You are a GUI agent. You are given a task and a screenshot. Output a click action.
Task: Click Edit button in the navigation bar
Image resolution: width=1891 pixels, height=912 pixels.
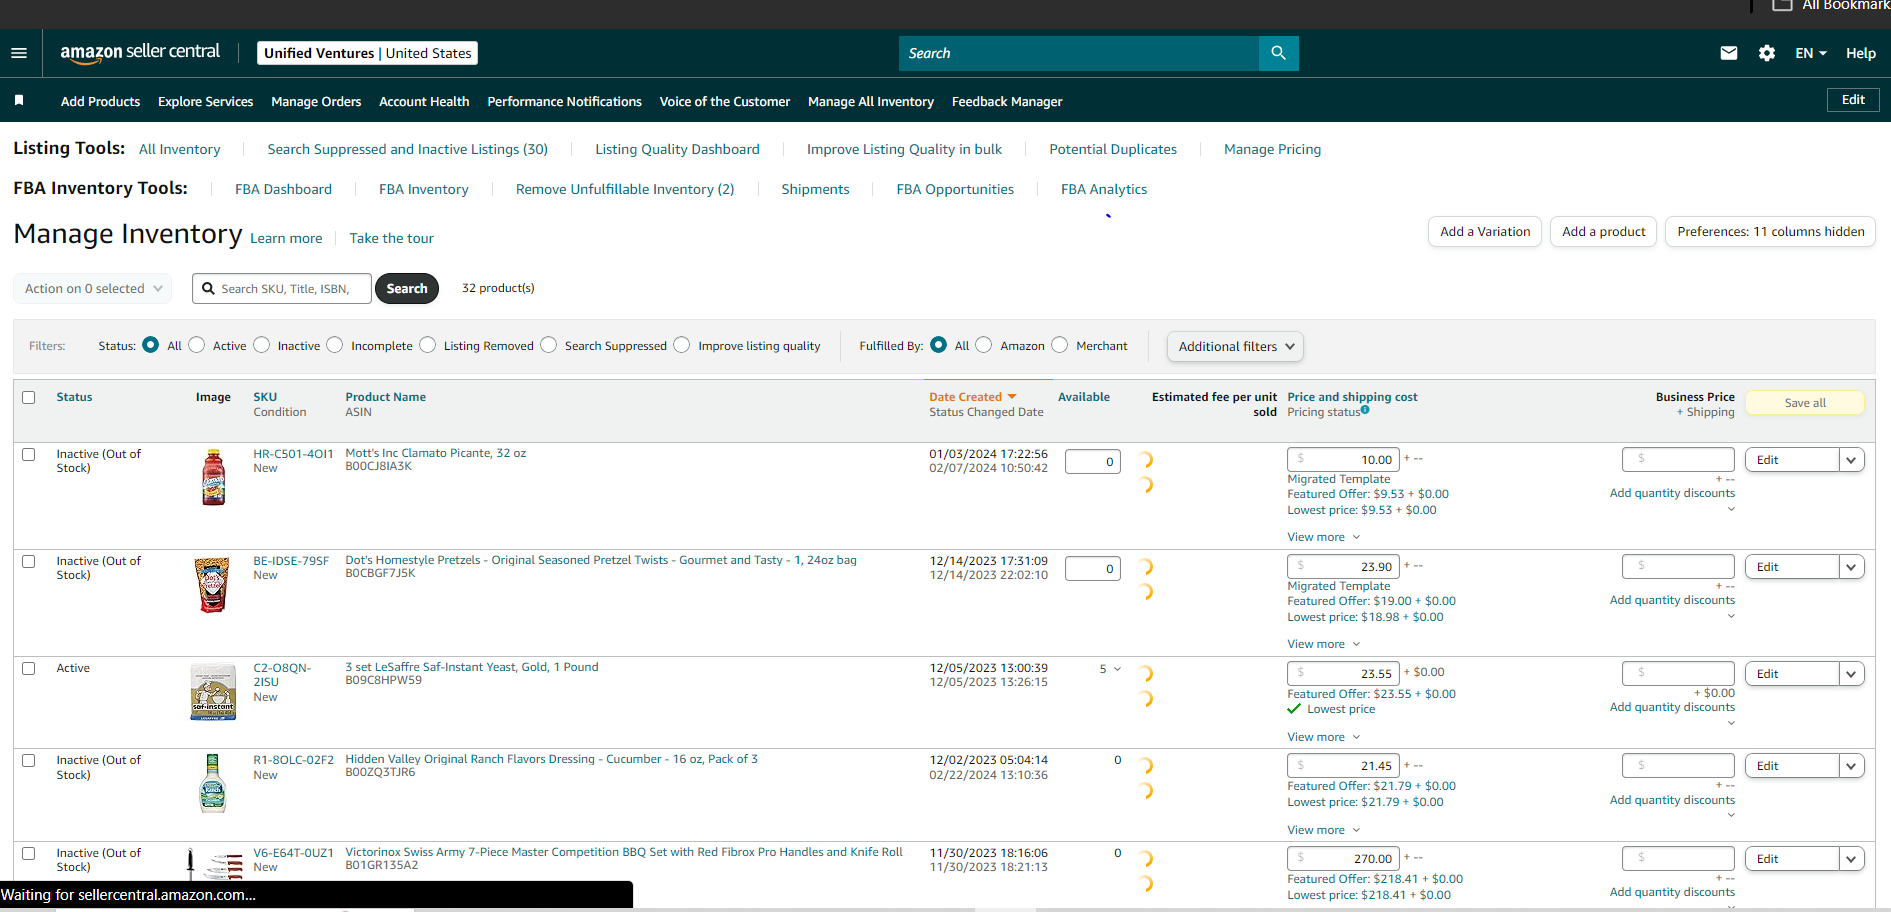[1853, 100]
